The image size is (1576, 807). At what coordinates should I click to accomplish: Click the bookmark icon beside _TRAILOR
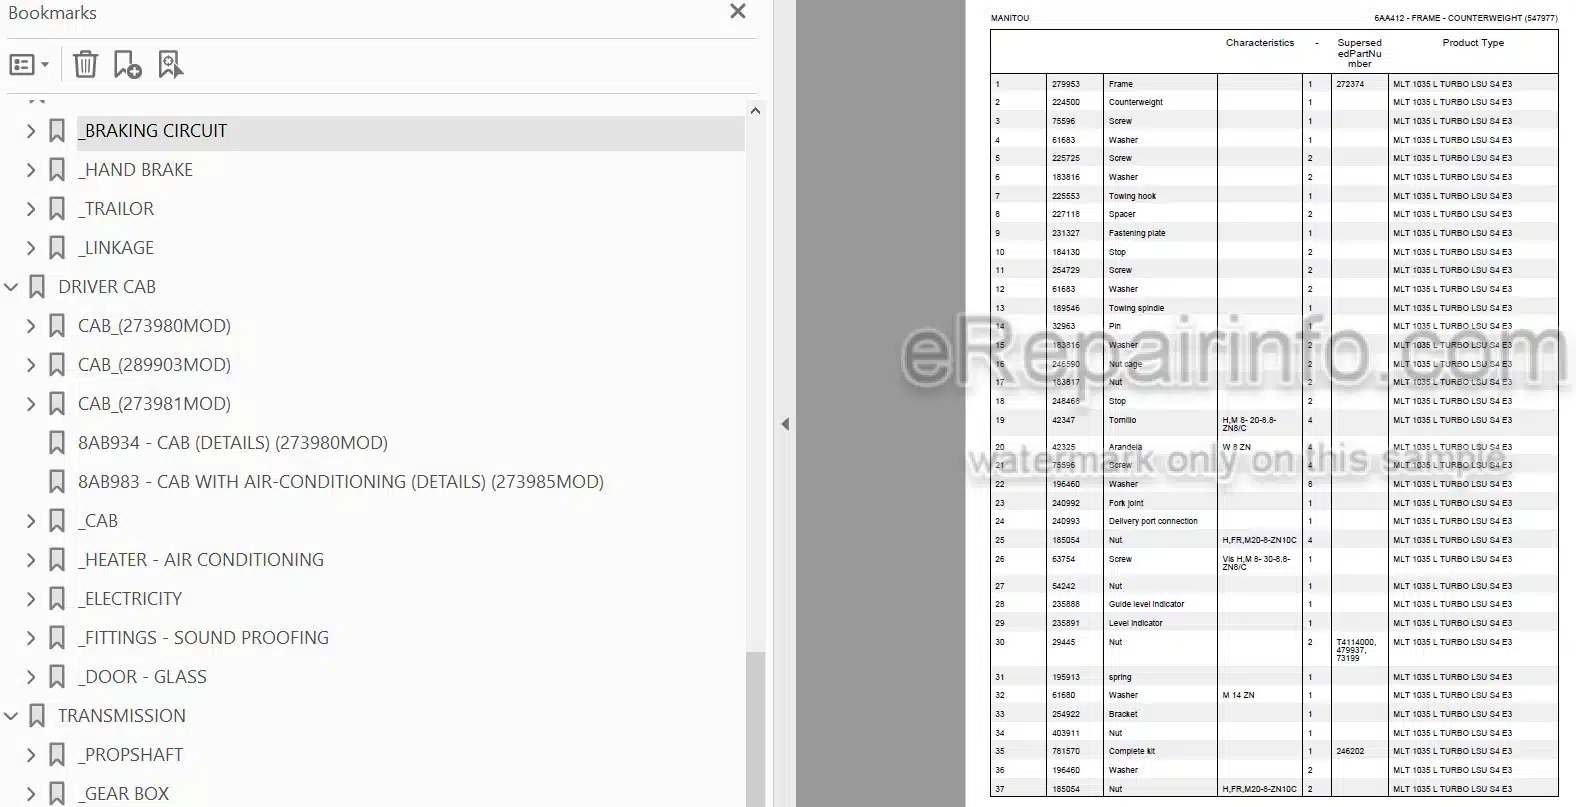pyautogui.click(x=57, y=209)
